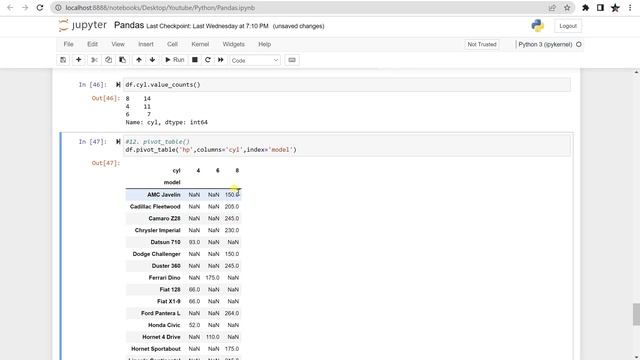Reload the page in browser
Image resolution: width=640 pixels, height=360 pixels.
click(40, 8)
